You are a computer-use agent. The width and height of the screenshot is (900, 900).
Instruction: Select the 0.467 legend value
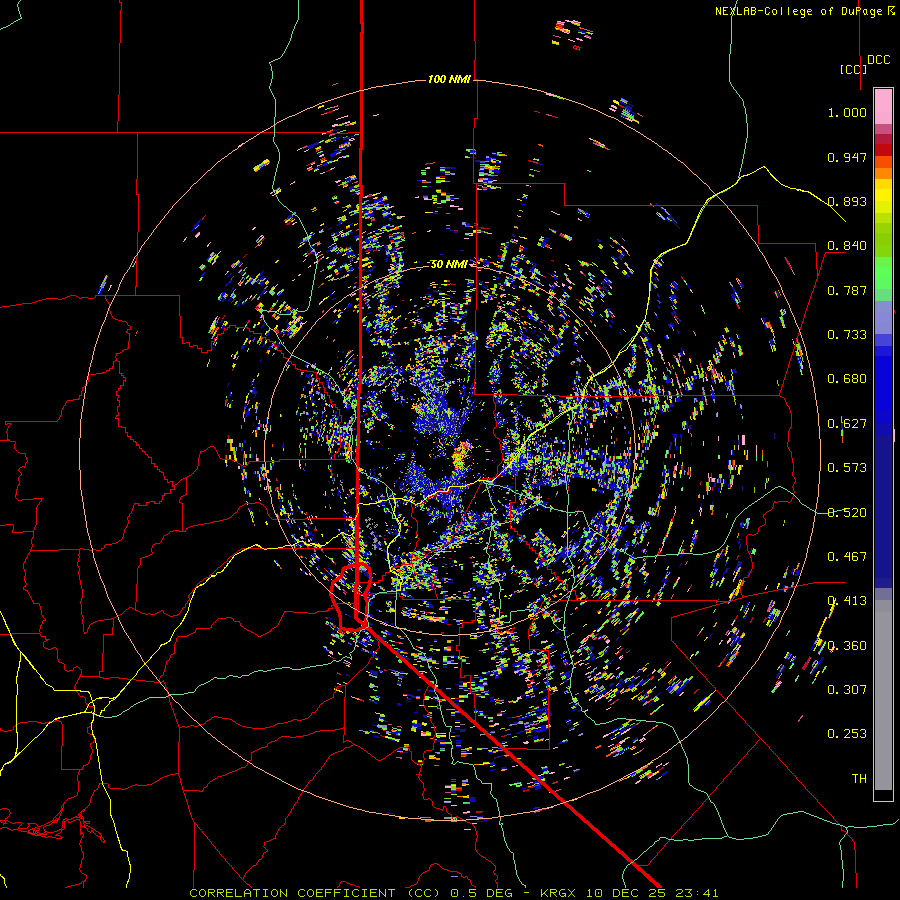pos(847,557)
